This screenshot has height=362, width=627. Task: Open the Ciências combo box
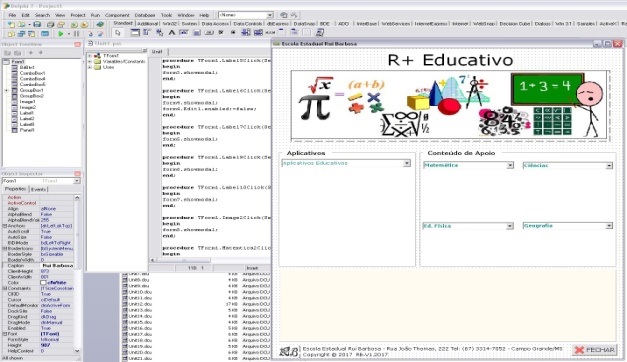click(x=609, y=165)
